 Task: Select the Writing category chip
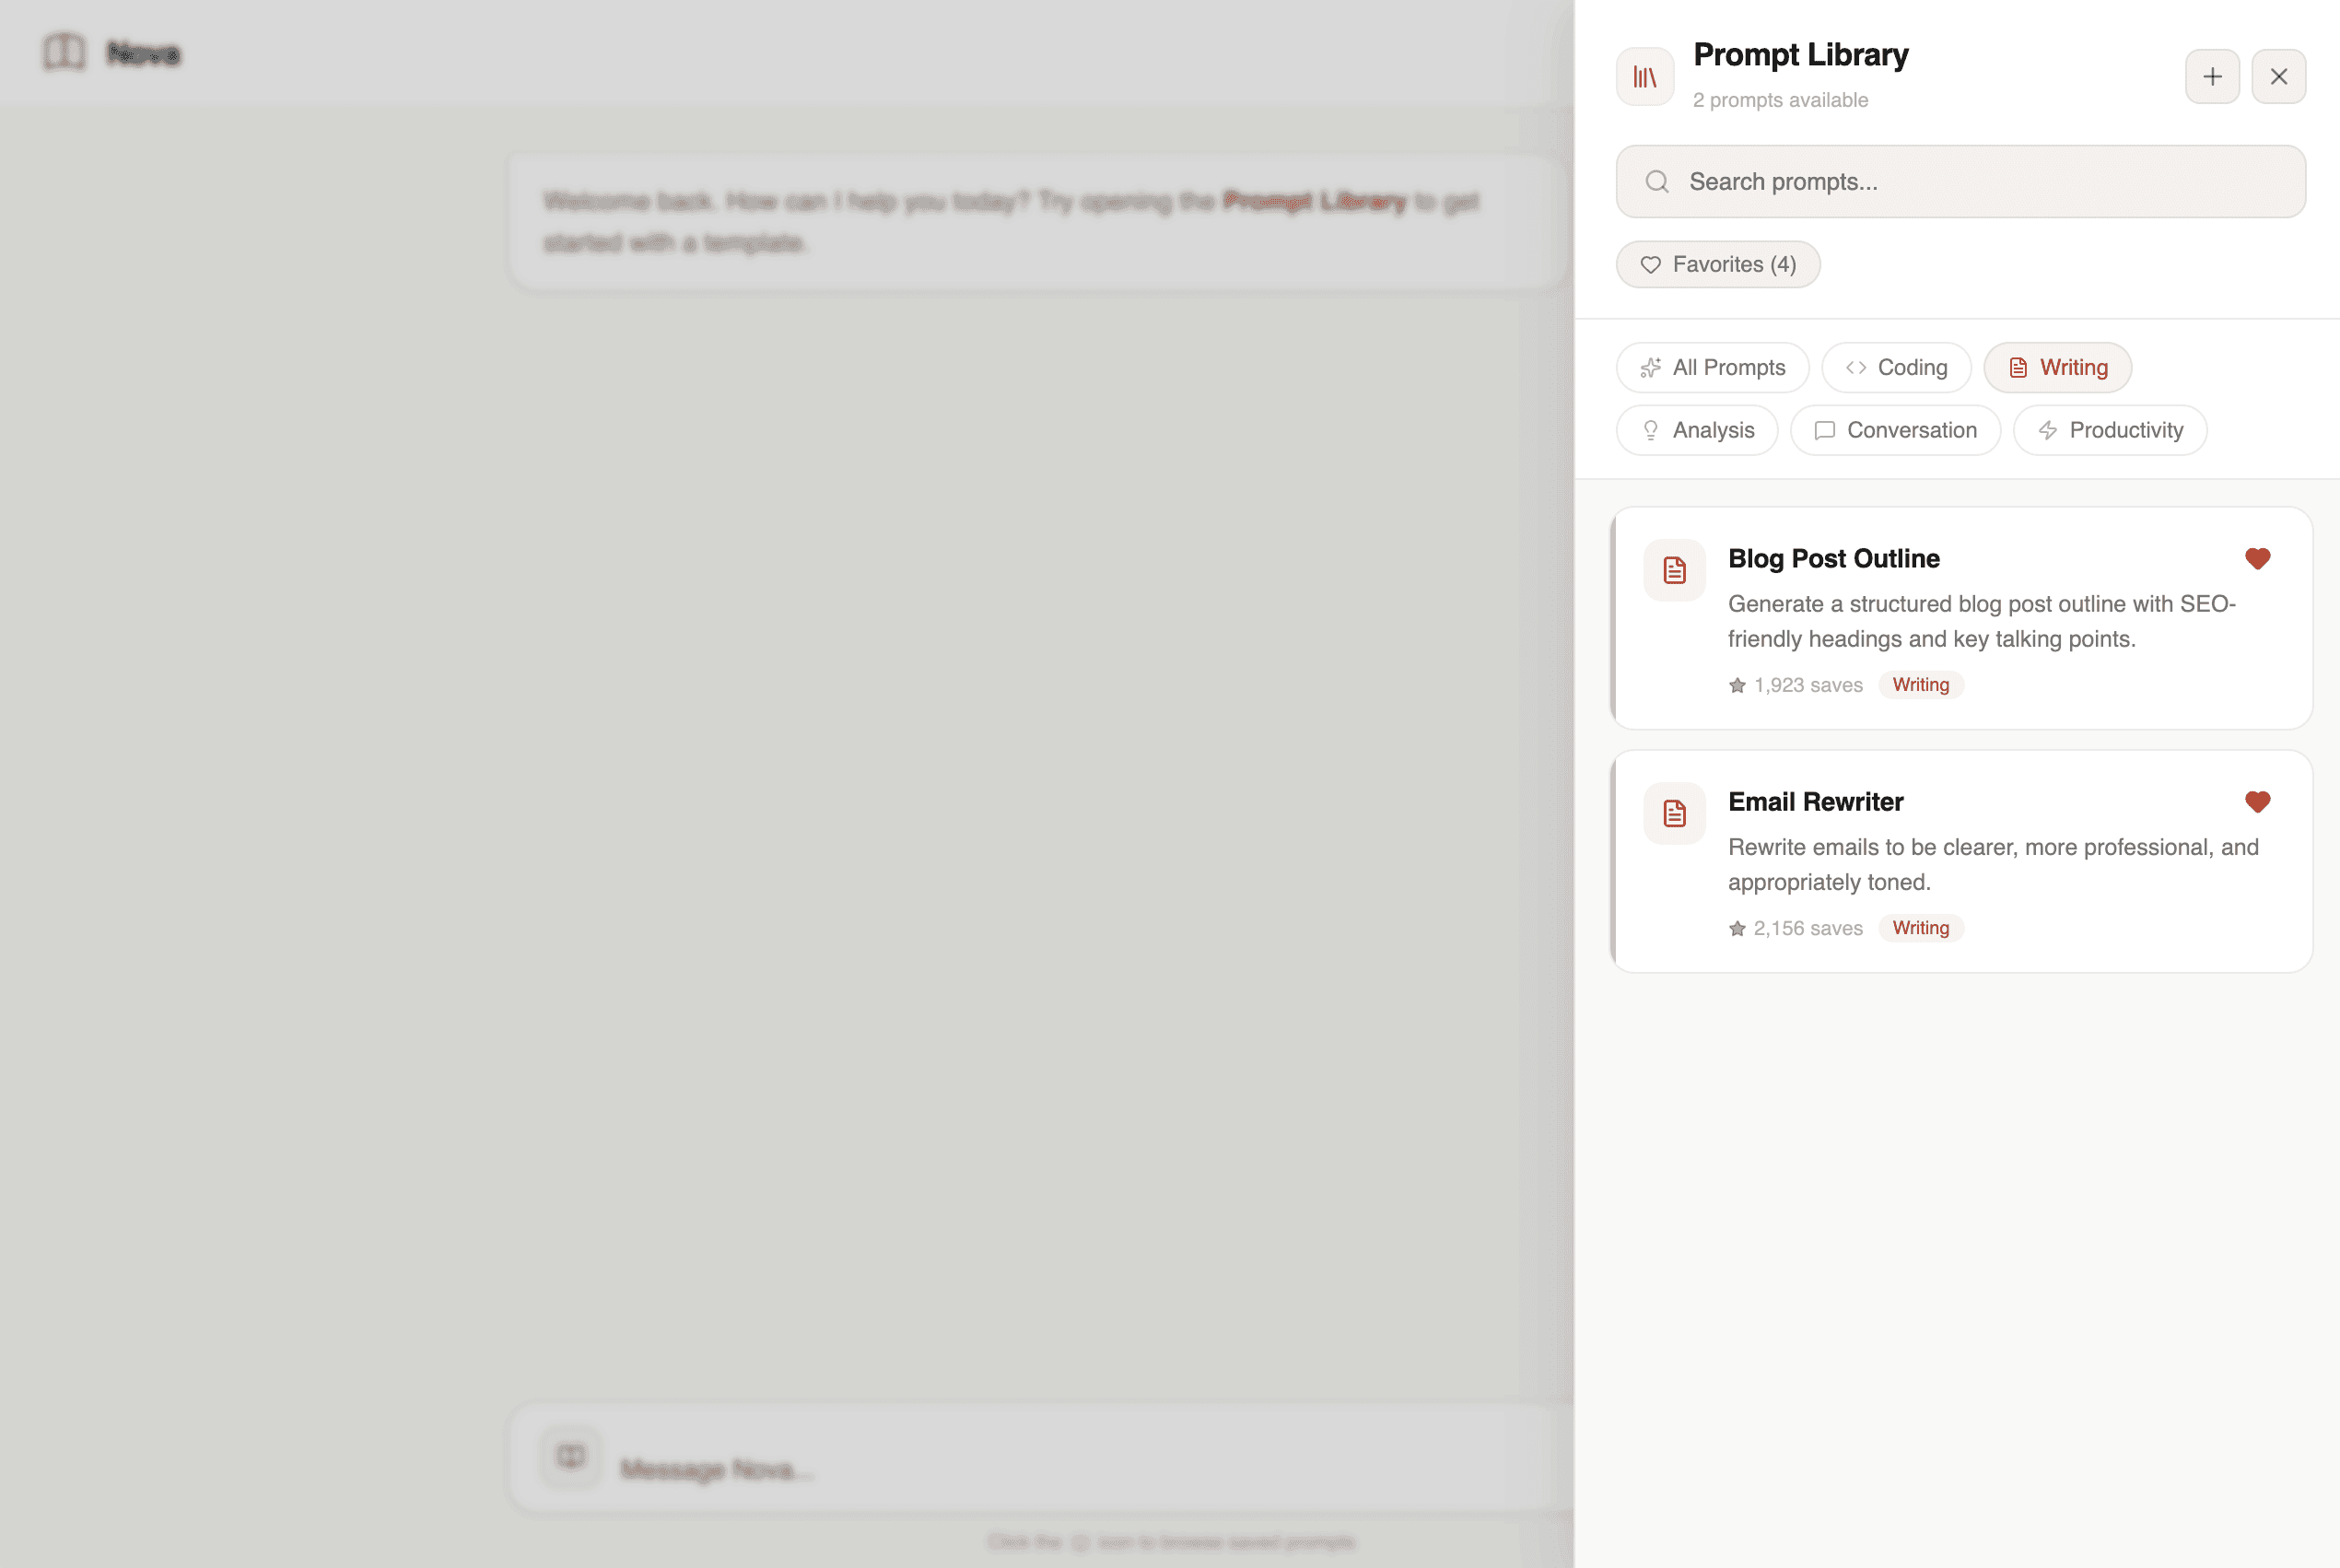pos(2057,367)
